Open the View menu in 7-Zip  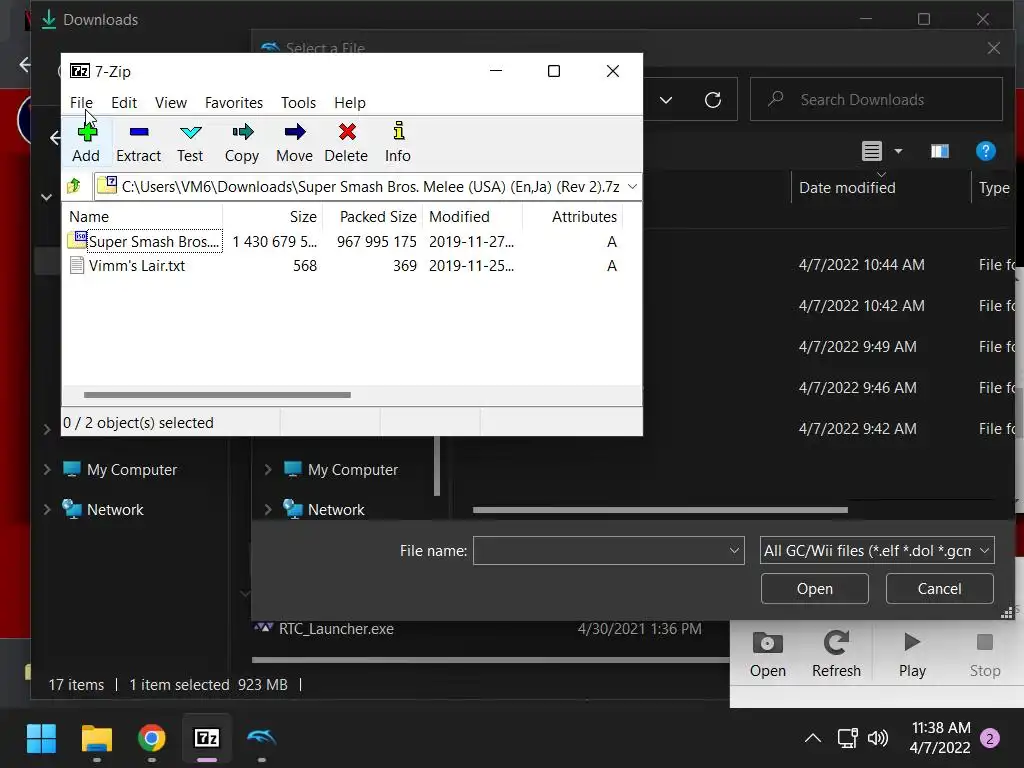(x=170, y=103)
